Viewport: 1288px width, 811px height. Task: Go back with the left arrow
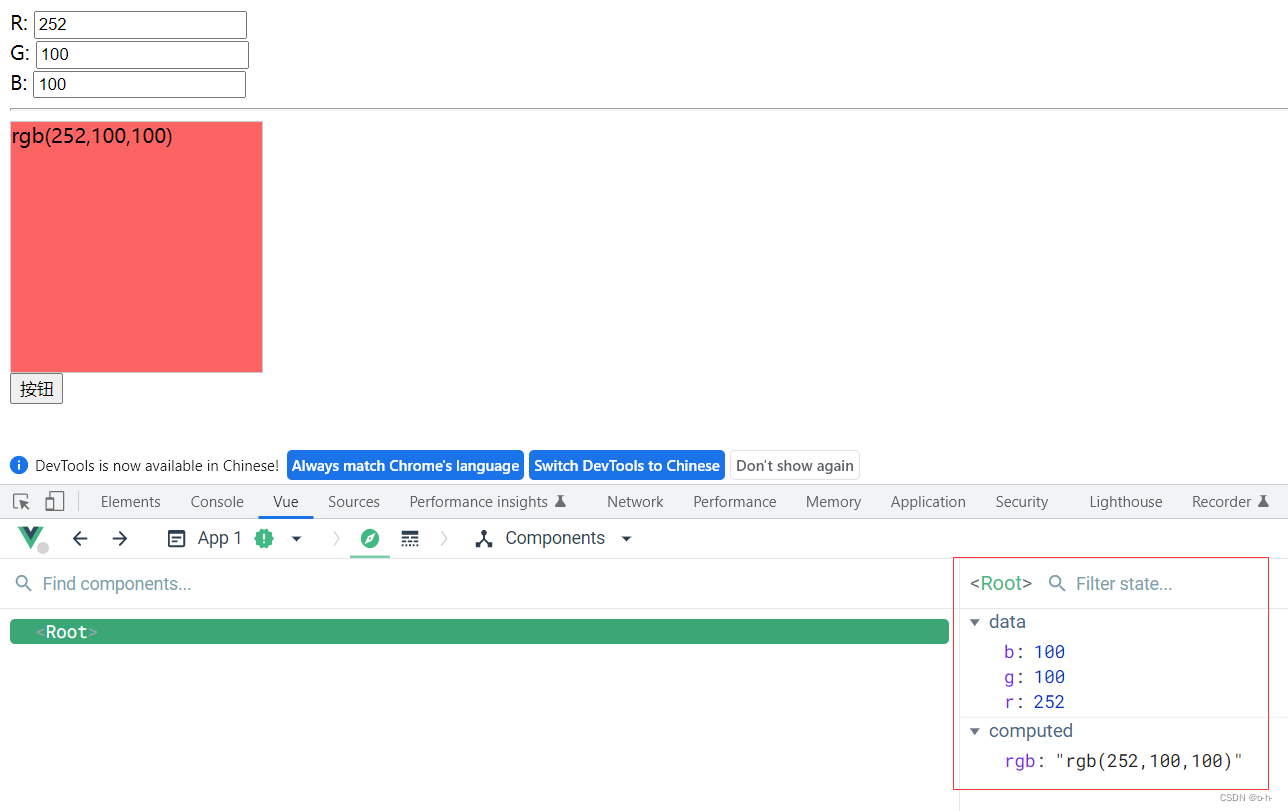click(80, 538)
